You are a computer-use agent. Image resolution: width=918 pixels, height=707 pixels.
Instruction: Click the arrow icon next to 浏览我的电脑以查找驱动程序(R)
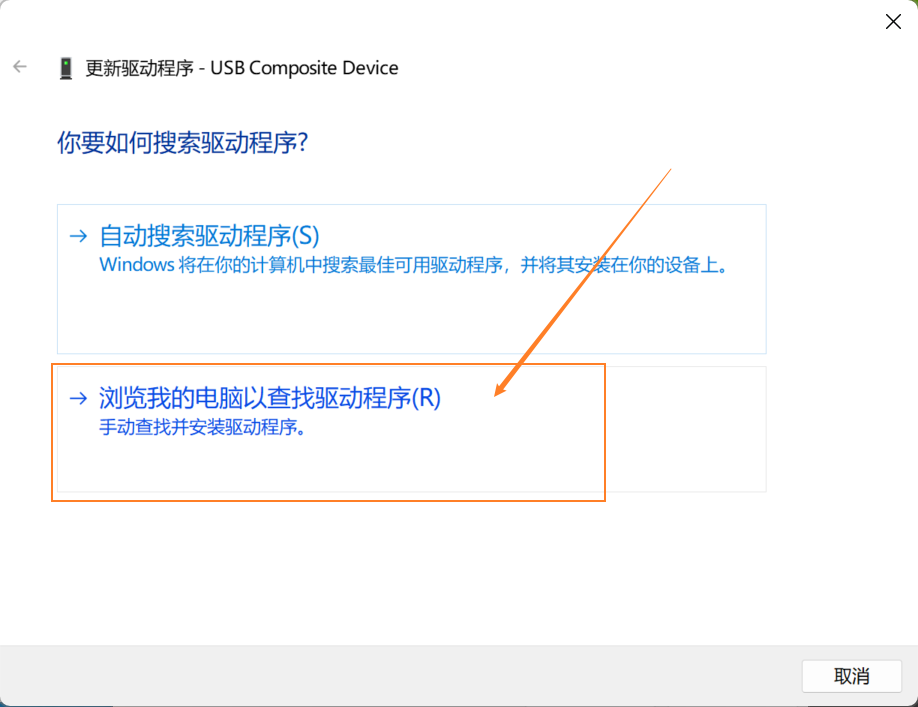click(78, 399)
